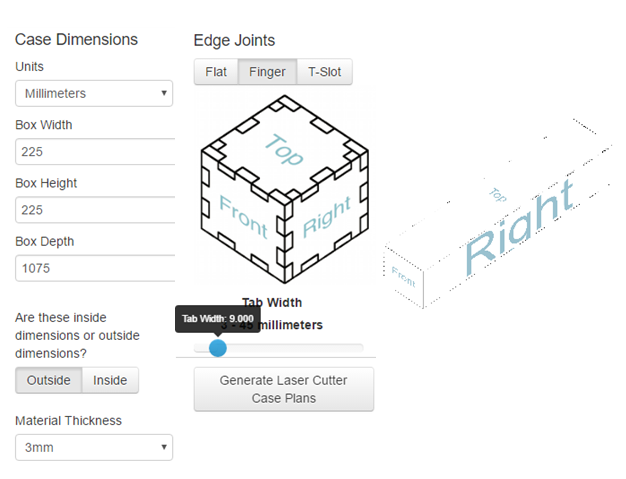Click the small Front end of 3D preview
This screenshot has height=479, width=626.
coord(404,276)
